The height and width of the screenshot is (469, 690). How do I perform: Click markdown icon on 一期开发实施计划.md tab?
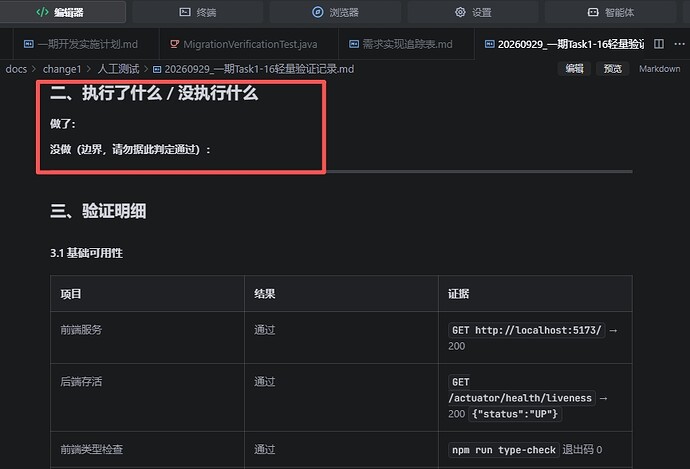(x=29, y=44)
